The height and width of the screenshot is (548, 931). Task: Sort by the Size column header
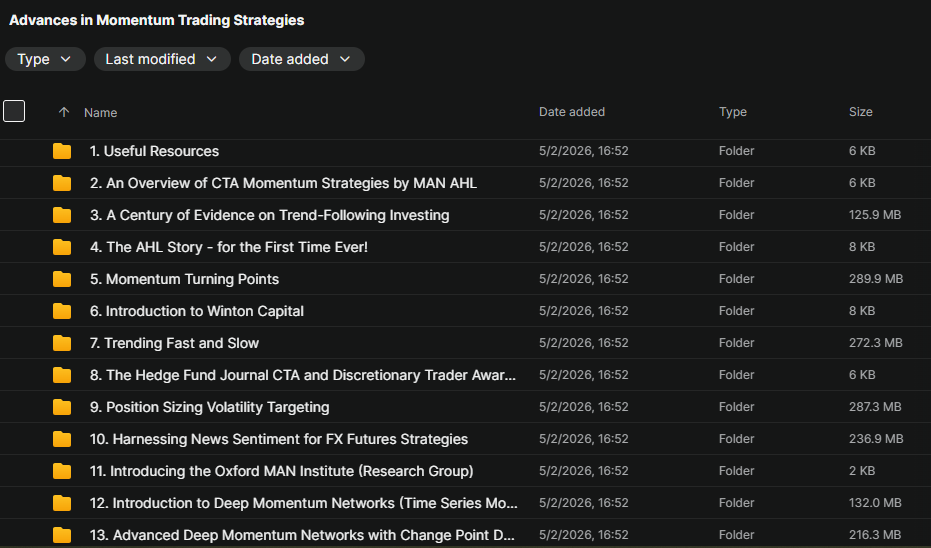point(860,112)
